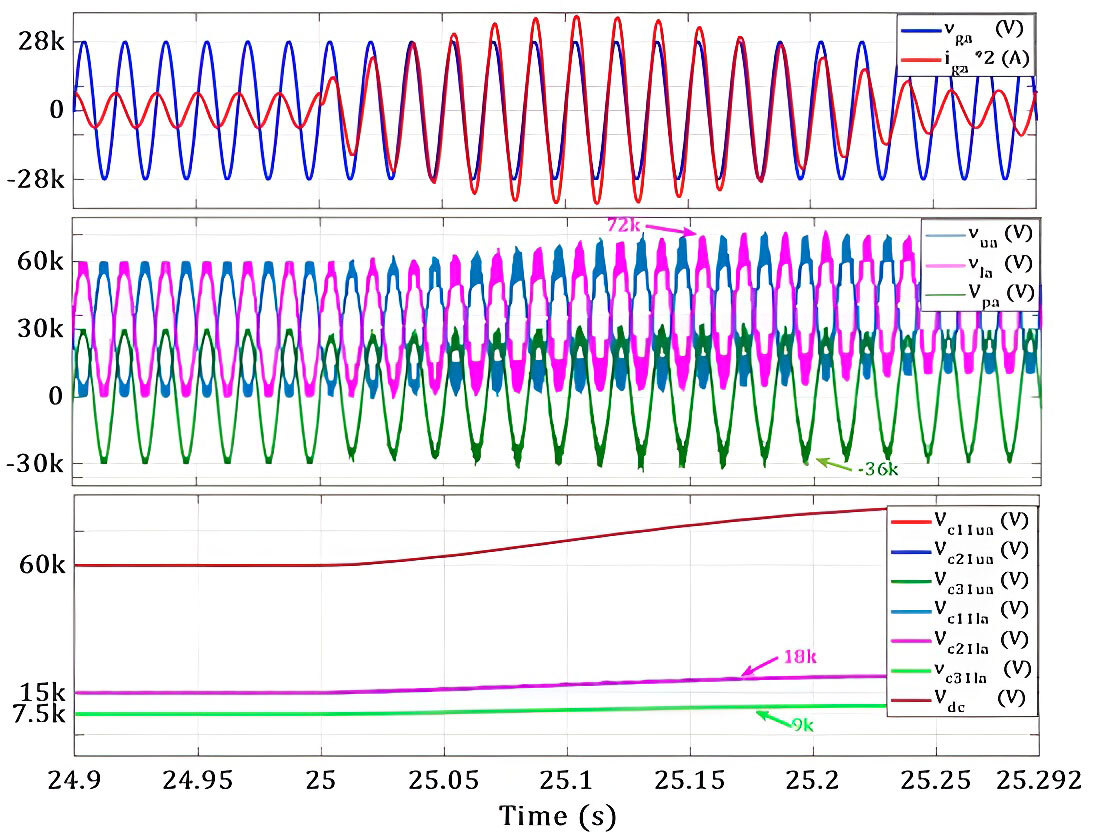
Task: Select the light-blue v_c11la legend line sample
Action: coord(910,611)
